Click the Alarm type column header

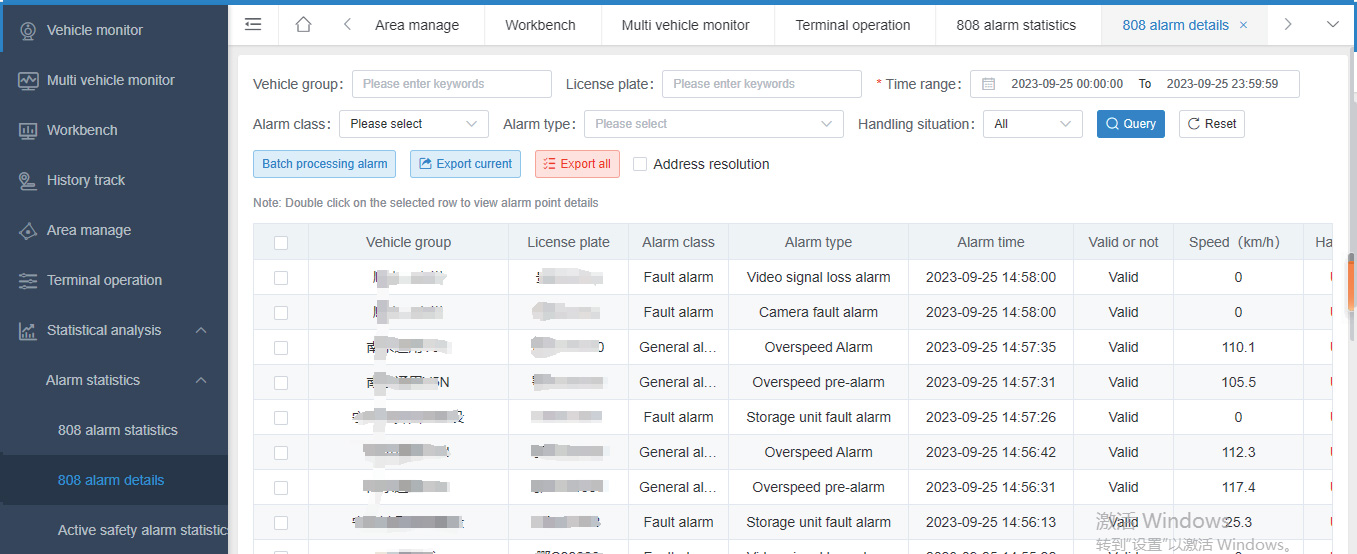coord(819,242)
